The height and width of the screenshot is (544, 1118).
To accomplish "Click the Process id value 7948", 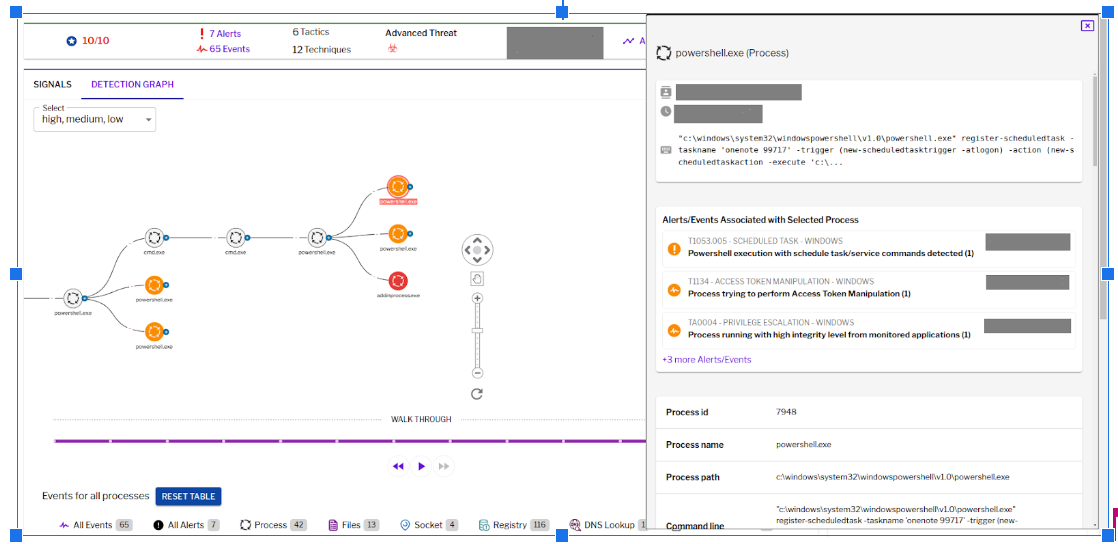I will pyautogui.click(x=786, y=412).
